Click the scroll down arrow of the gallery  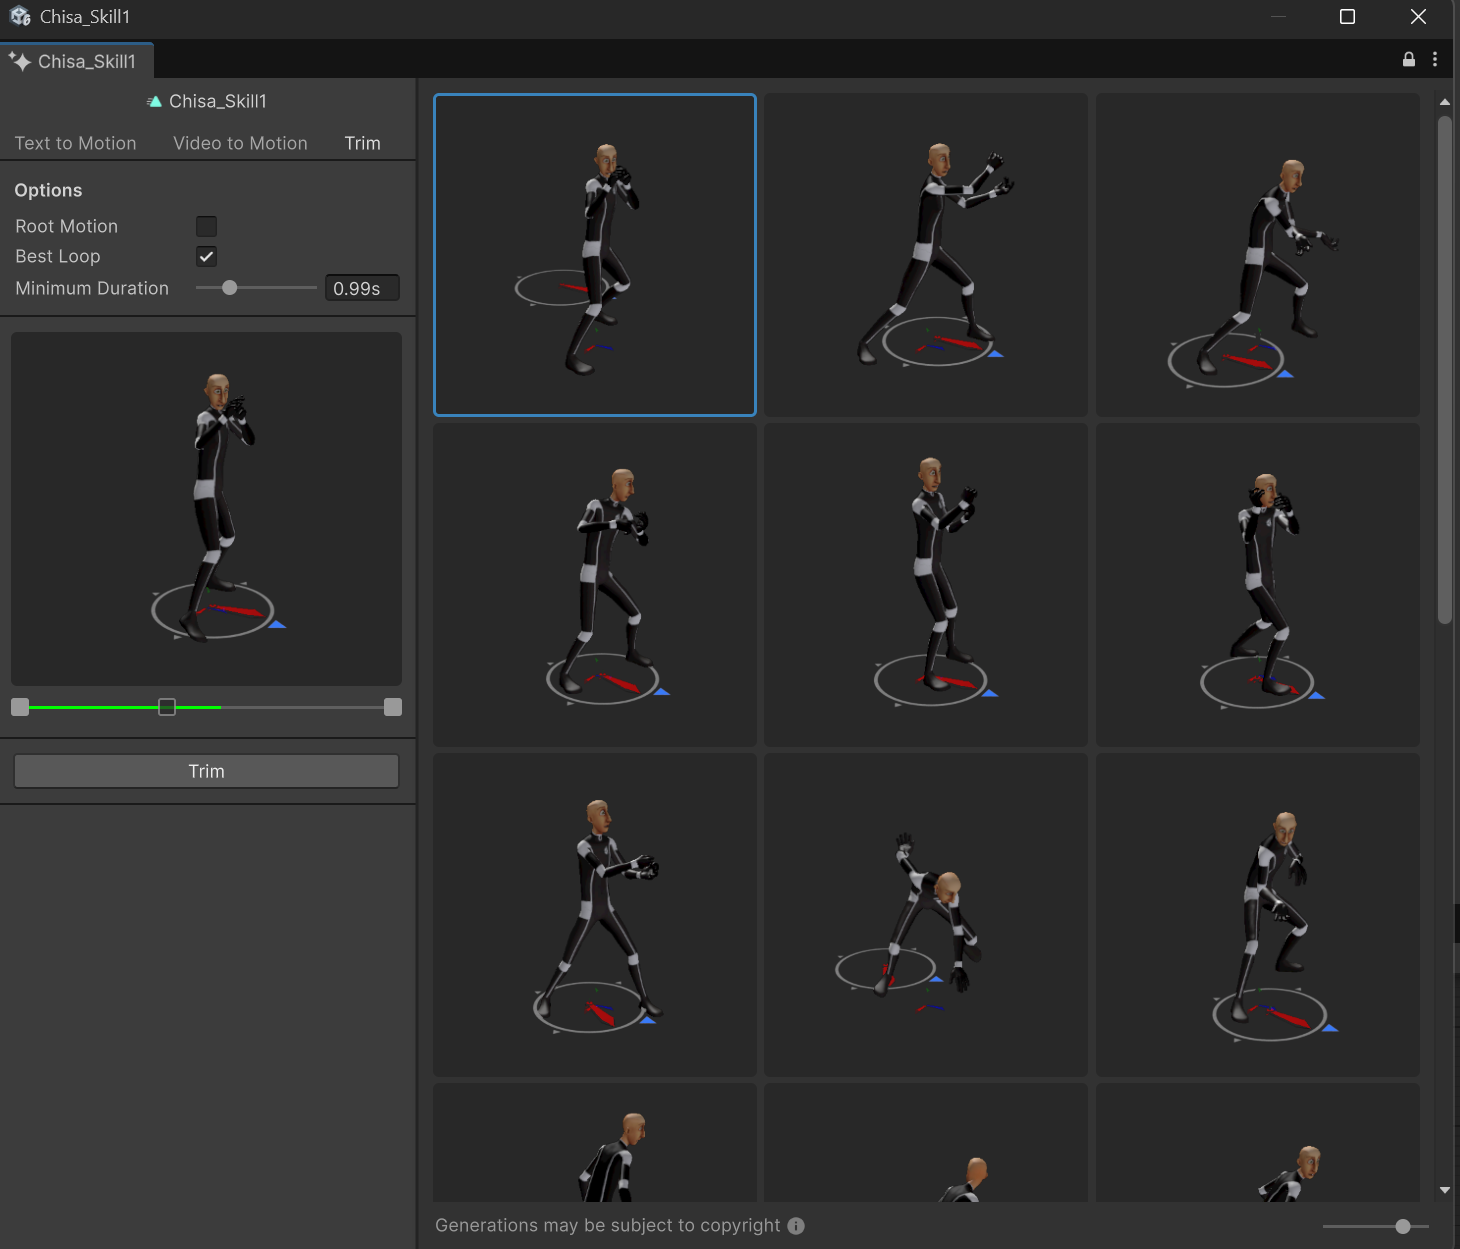coord(1444,1190)
